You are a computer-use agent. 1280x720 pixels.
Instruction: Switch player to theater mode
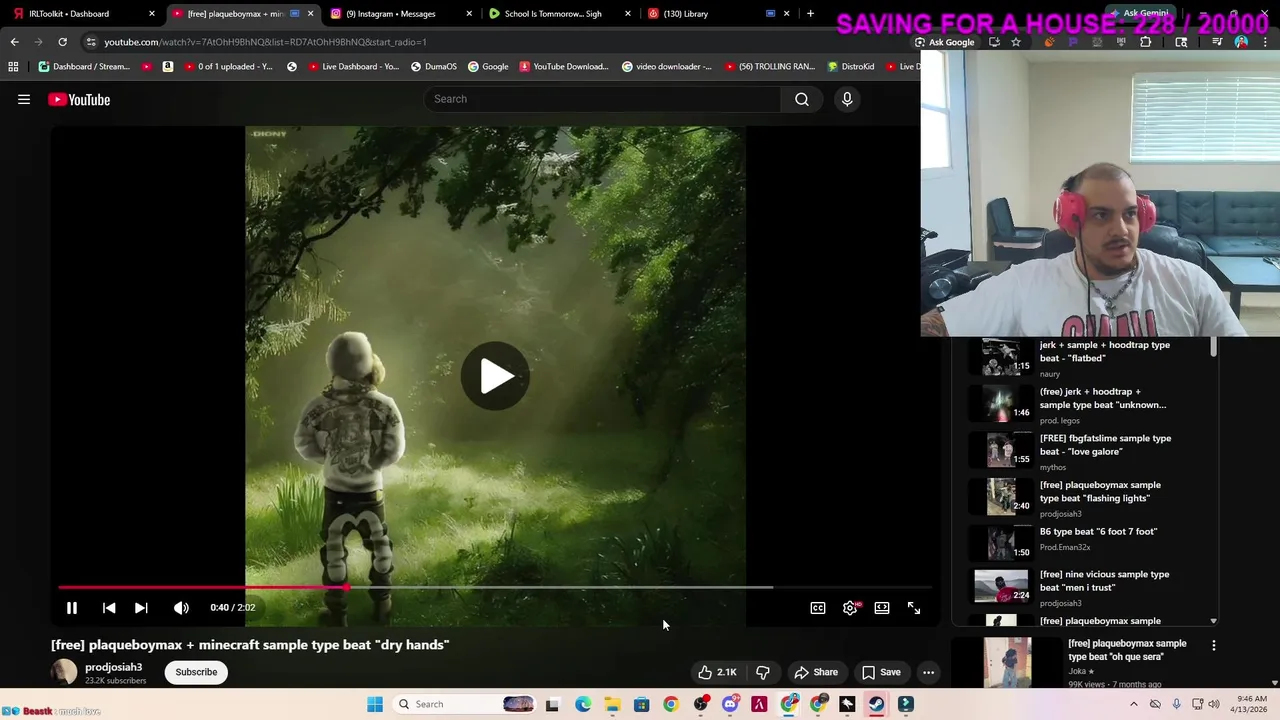[x=882, y=608]
